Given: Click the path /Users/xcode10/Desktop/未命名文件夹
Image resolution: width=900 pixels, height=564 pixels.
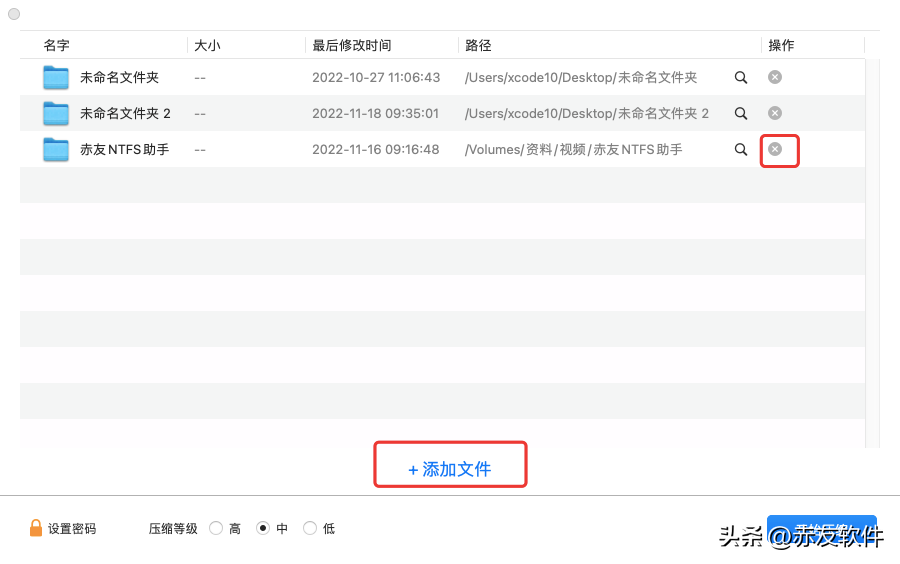Looking at the screenshot, I should click(581, 77).
